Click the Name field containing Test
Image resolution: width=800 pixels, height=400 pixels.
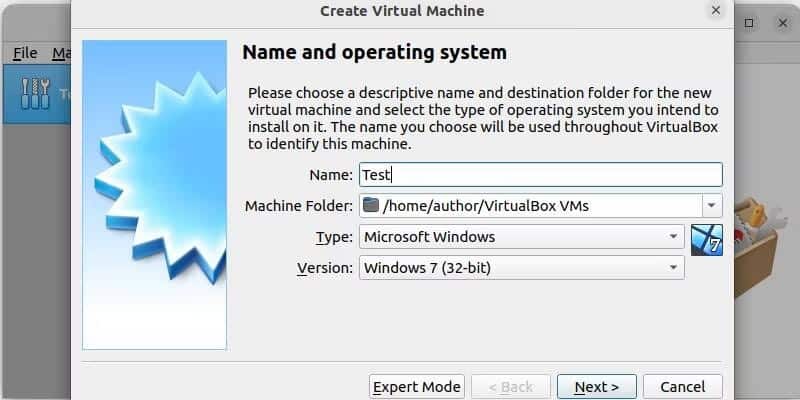(540, 175)
